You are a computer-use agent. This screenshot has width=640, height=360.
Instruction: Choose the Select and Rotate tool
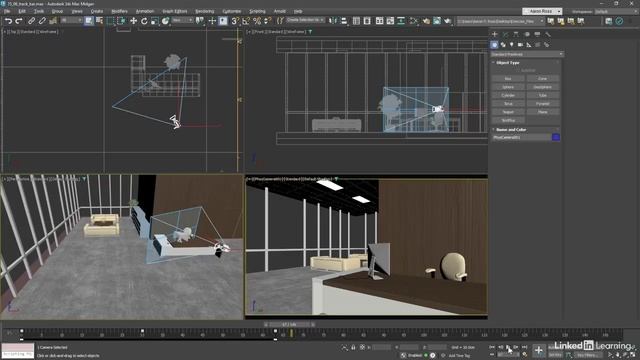tap(144, 21)
